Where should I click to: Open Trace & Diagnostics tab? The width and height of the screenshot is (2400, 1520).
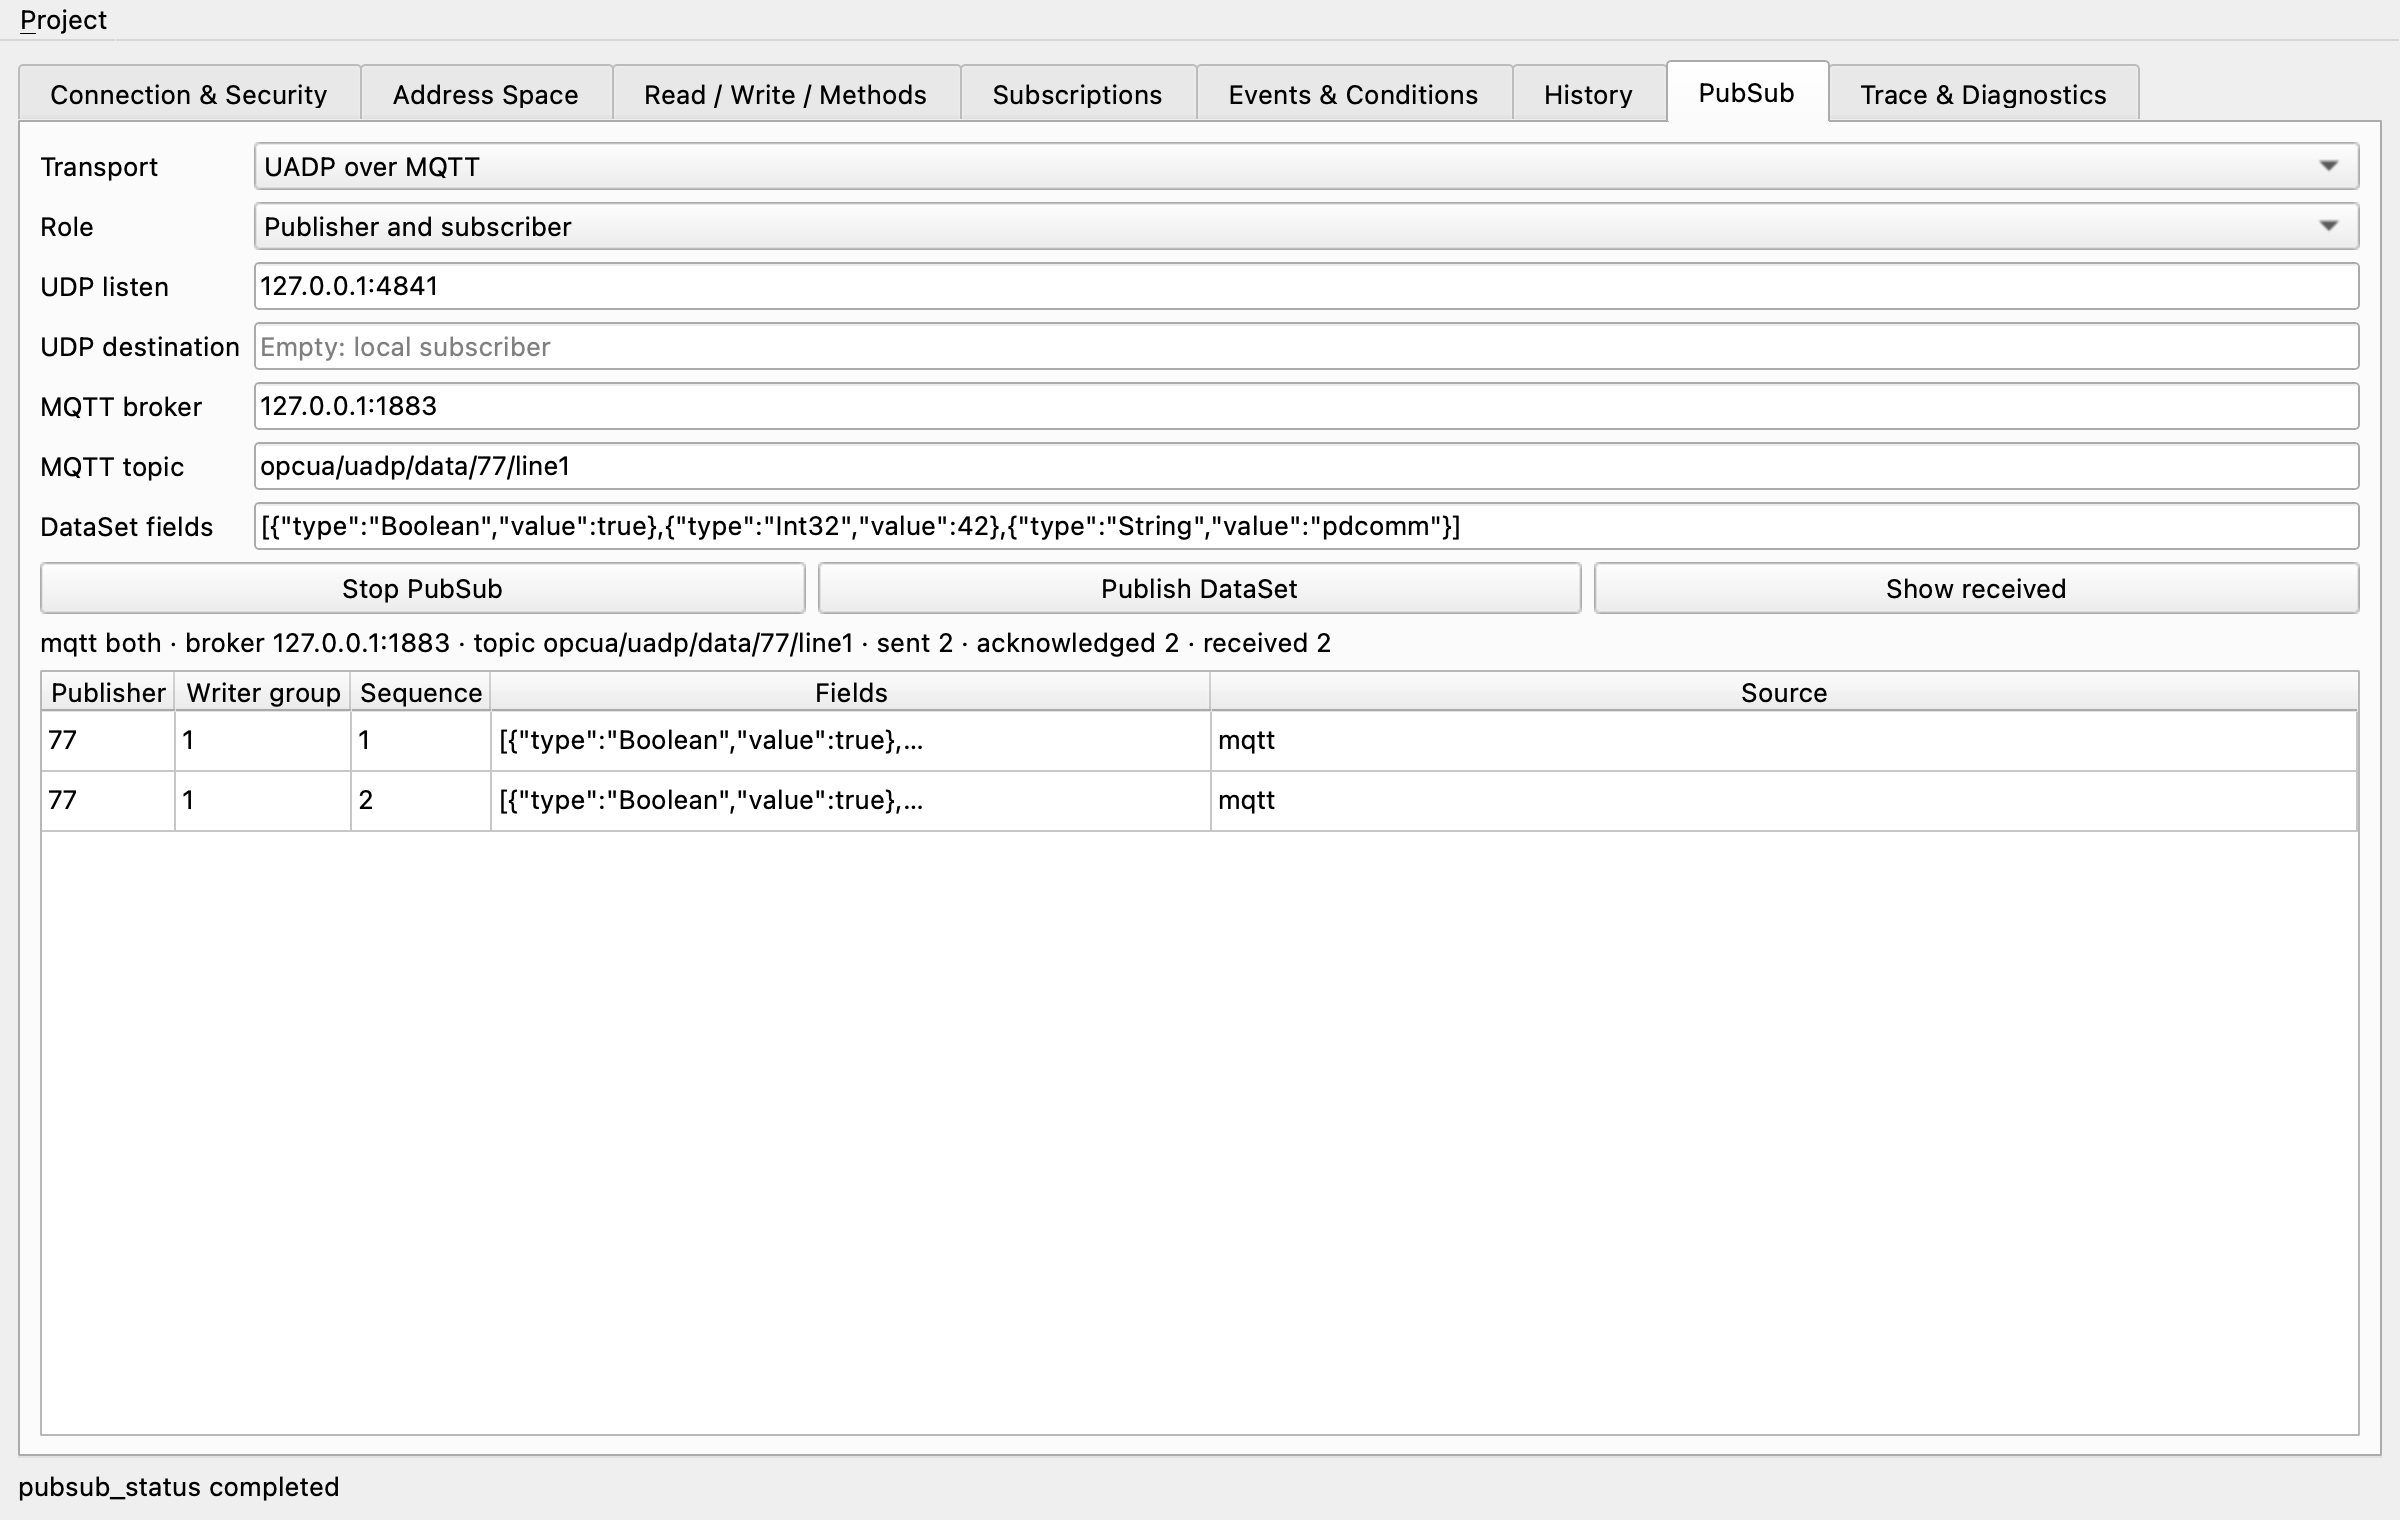click(1984, 95)
